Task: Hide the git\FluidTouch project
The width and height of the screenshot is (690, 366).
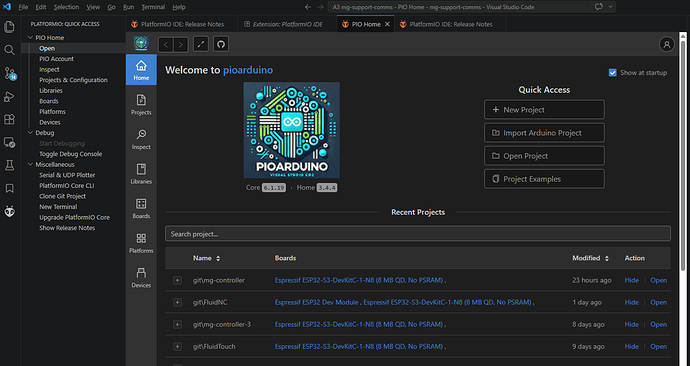Action: pyautogui.click(x=631, y=346)
